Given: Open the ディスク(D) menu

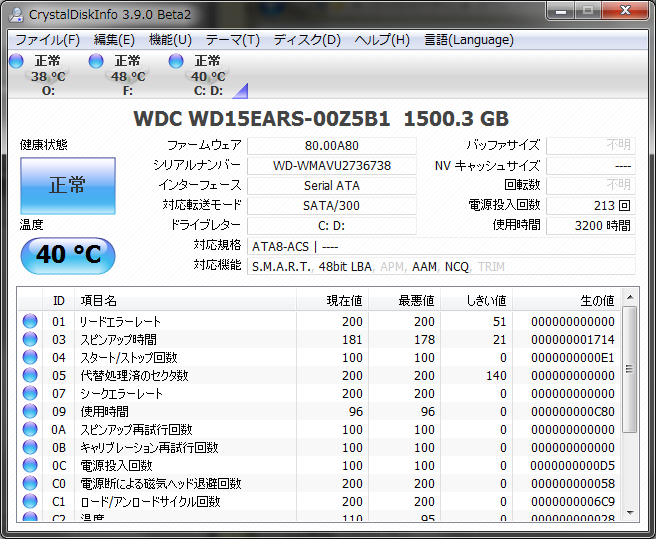Looking at the screenshot, I should pos(307,40).
